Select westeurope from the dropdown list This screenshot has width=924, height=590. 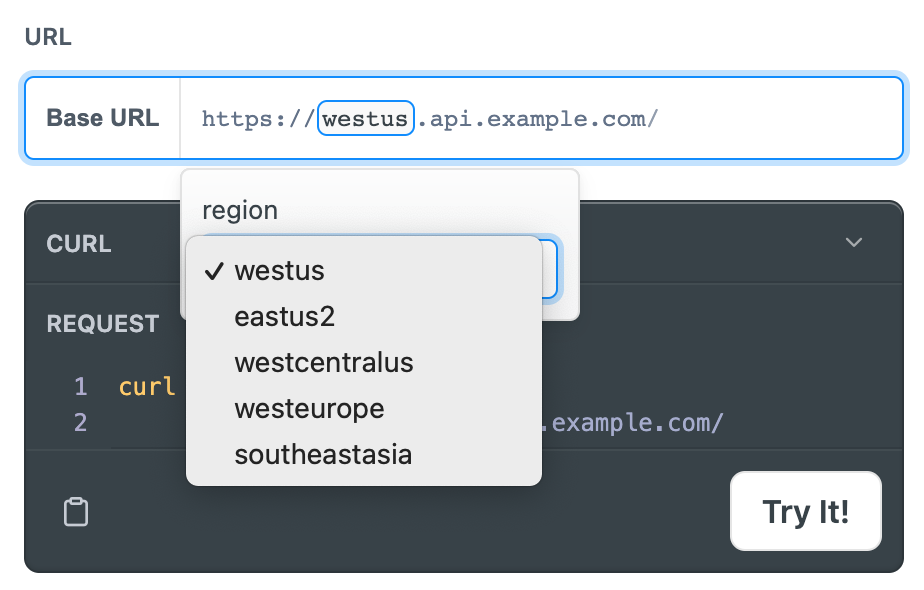364,409
